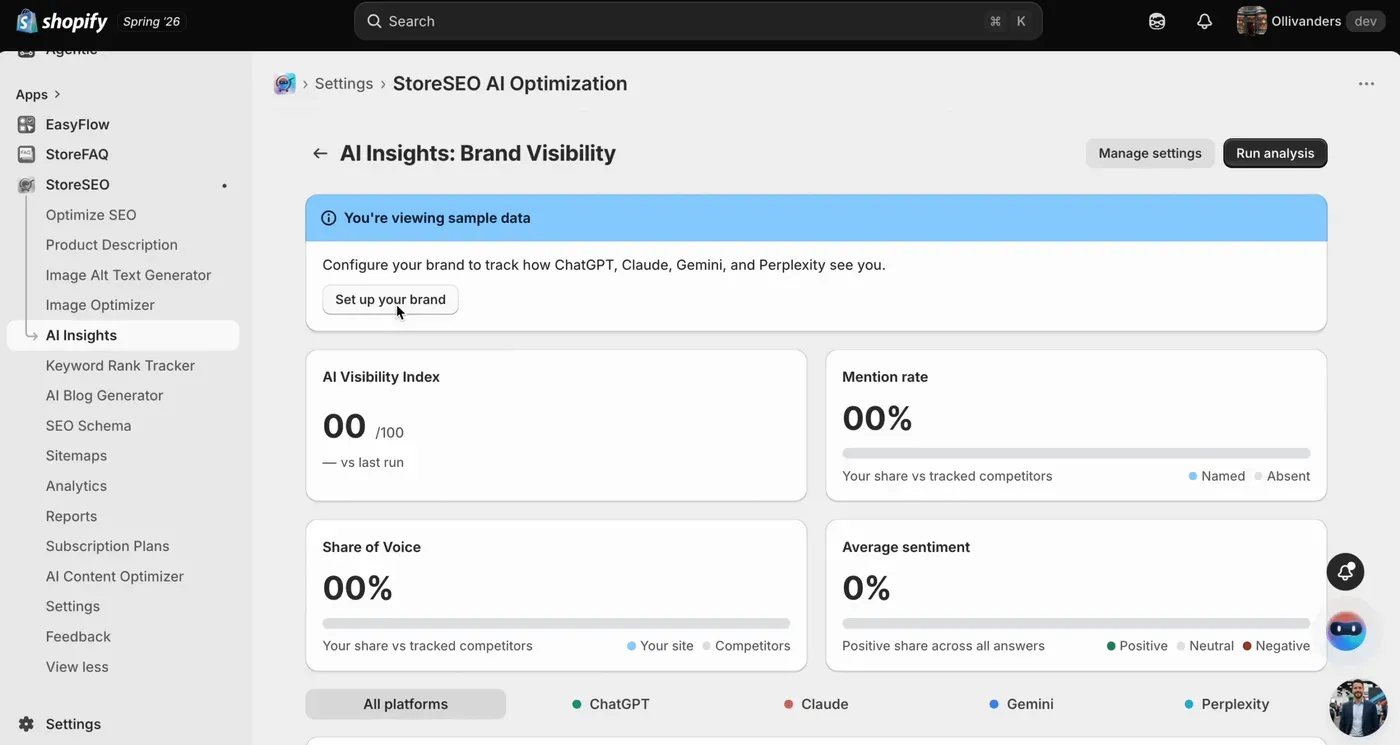
Task: Click Set up your brand button
Action: [390, 299]
